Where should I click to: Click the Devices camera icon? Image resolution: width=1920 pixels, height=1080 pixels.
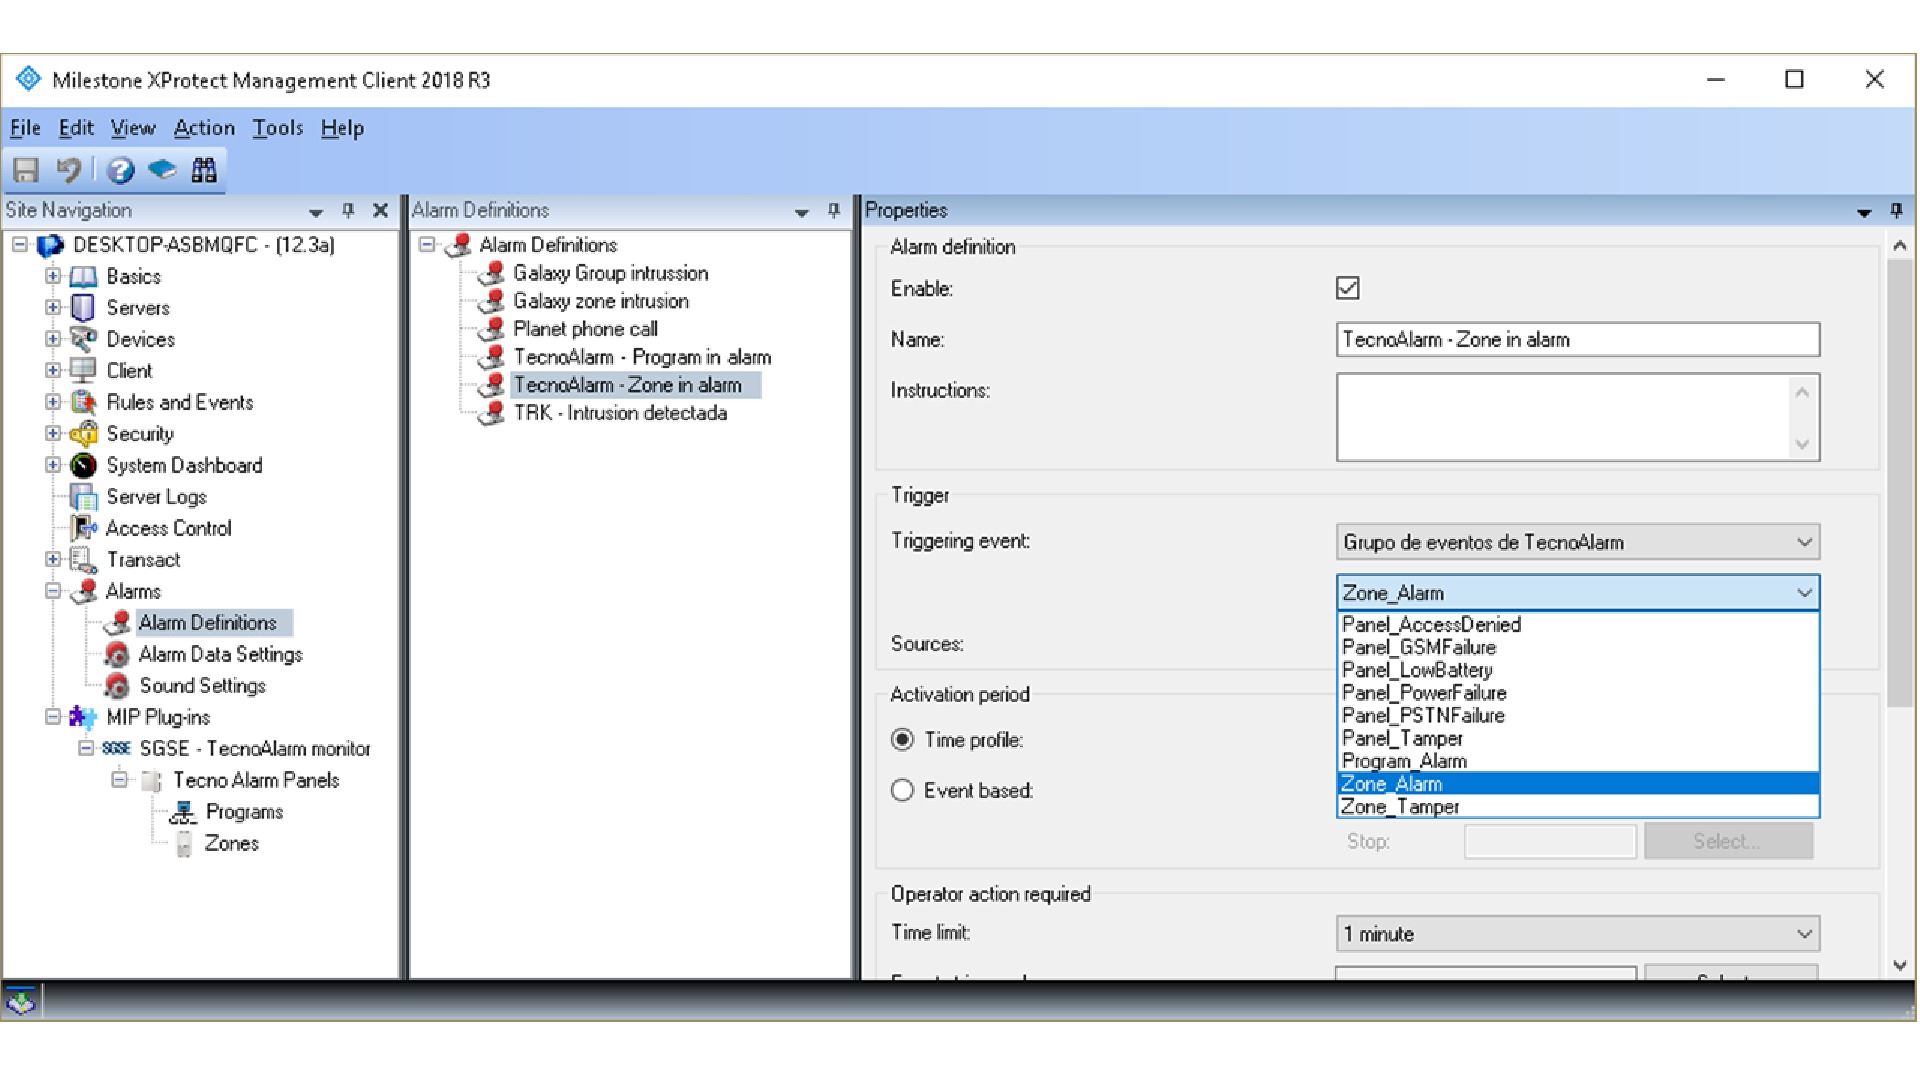tap(83, 339)
